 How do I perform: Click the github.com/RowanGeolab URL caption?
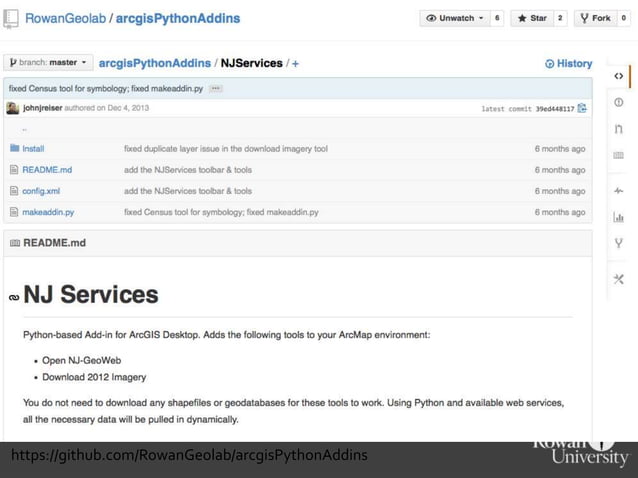pos(189,455)
